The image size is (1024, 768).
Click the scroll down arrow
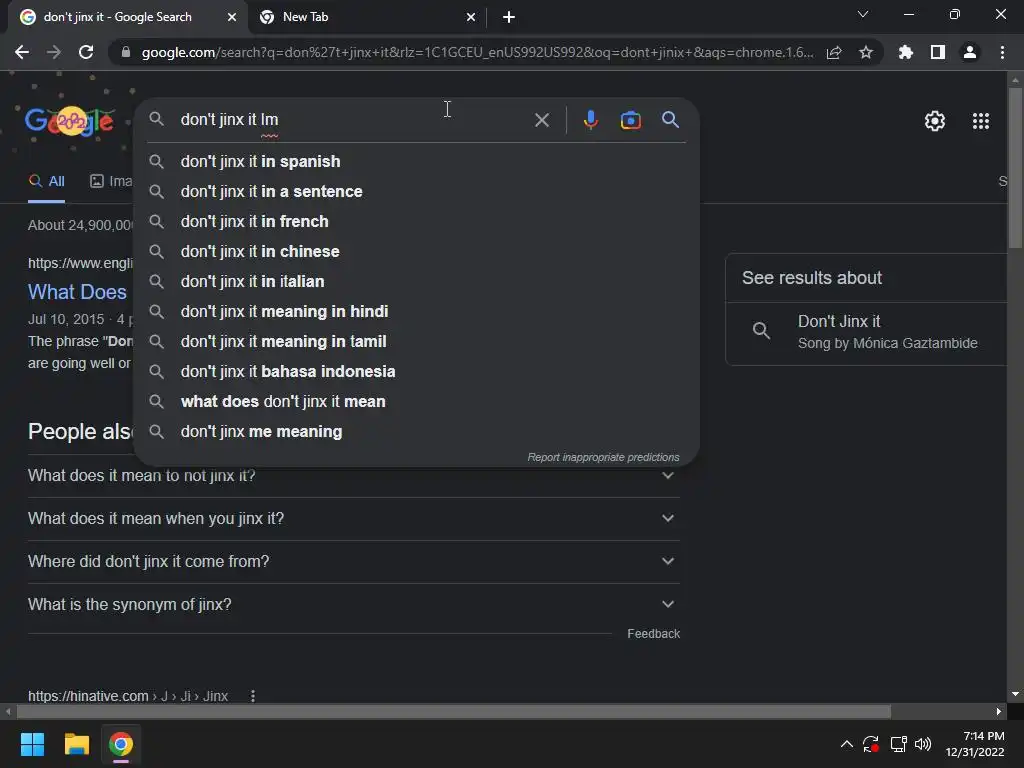(x=1015, y=694)
